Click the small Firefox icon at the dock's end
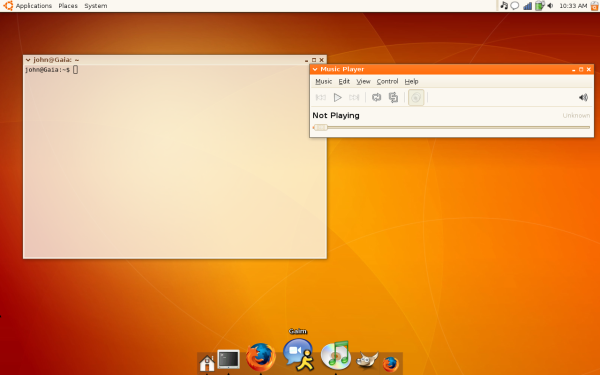600x375 pixels. tap(391, 364)
